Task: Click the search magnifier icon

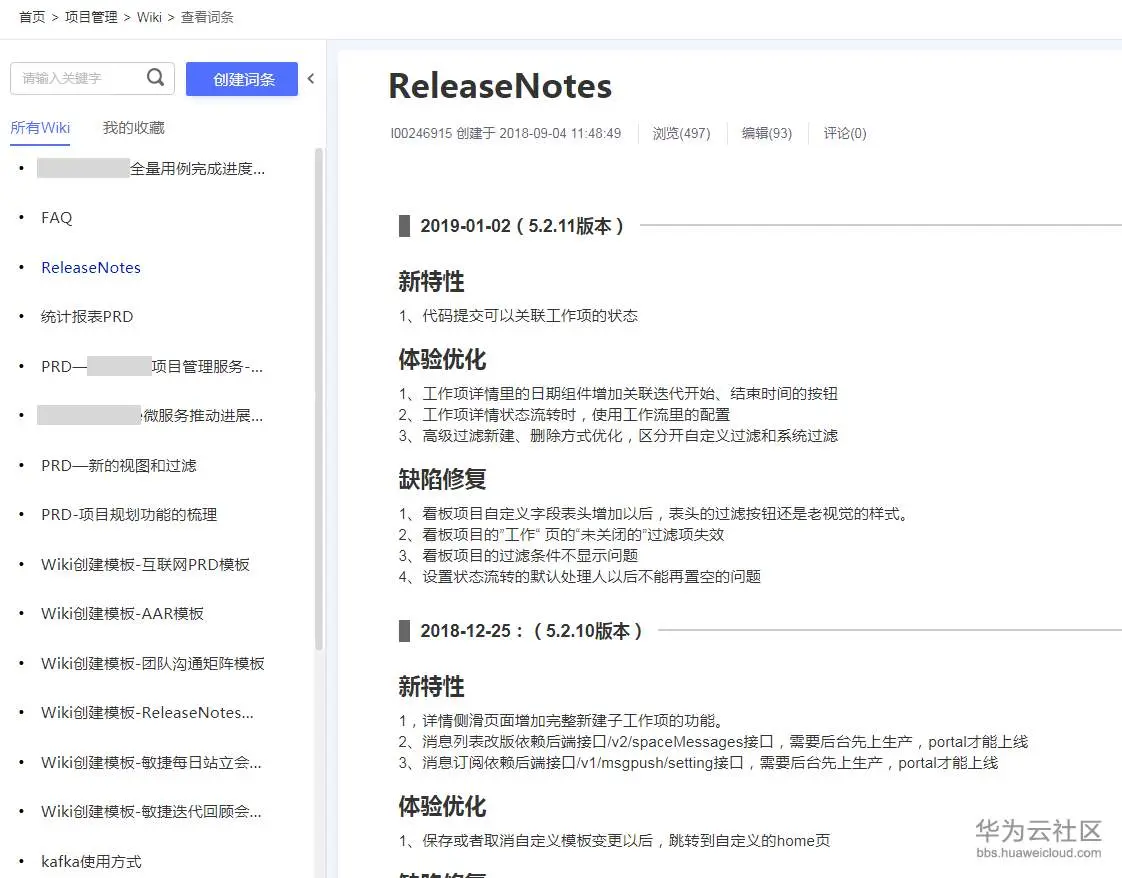Action: click(155, 77)
